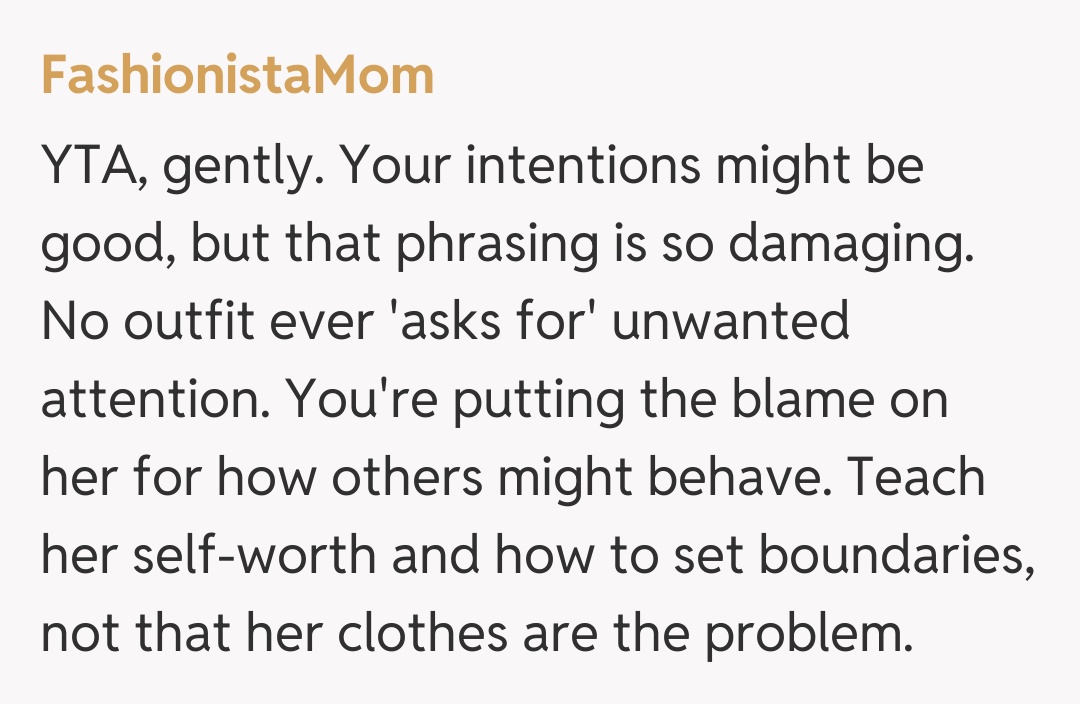Click the phrase 'phrasing is so damaging'
Image resolution: width=1080 pixels, height=704 pixels.
(684, 245)
